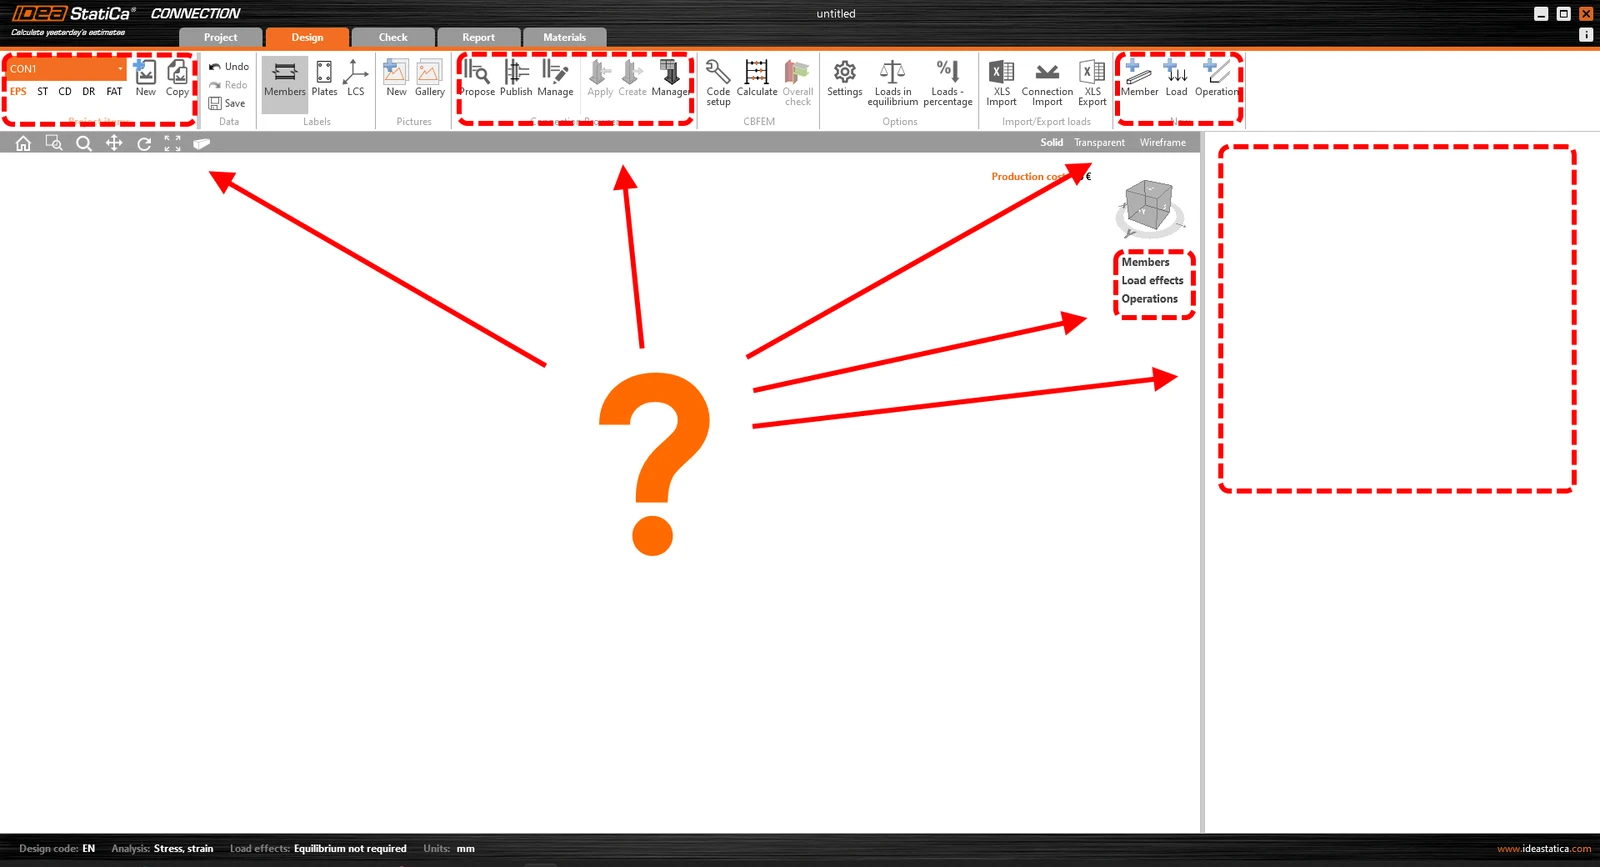Toggle Plates labels display
This screenshot has height=867, width=1600.
tap(324, 78)
